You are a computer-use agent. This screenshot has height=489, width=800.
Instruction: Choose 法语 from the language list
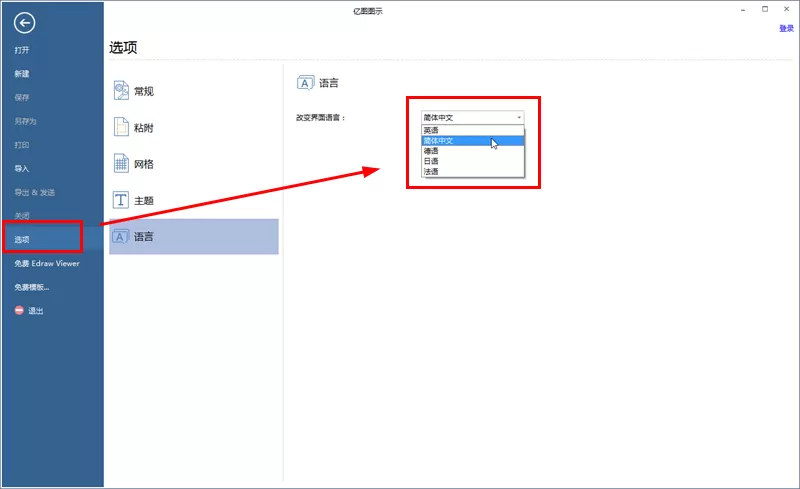point(473,172)
